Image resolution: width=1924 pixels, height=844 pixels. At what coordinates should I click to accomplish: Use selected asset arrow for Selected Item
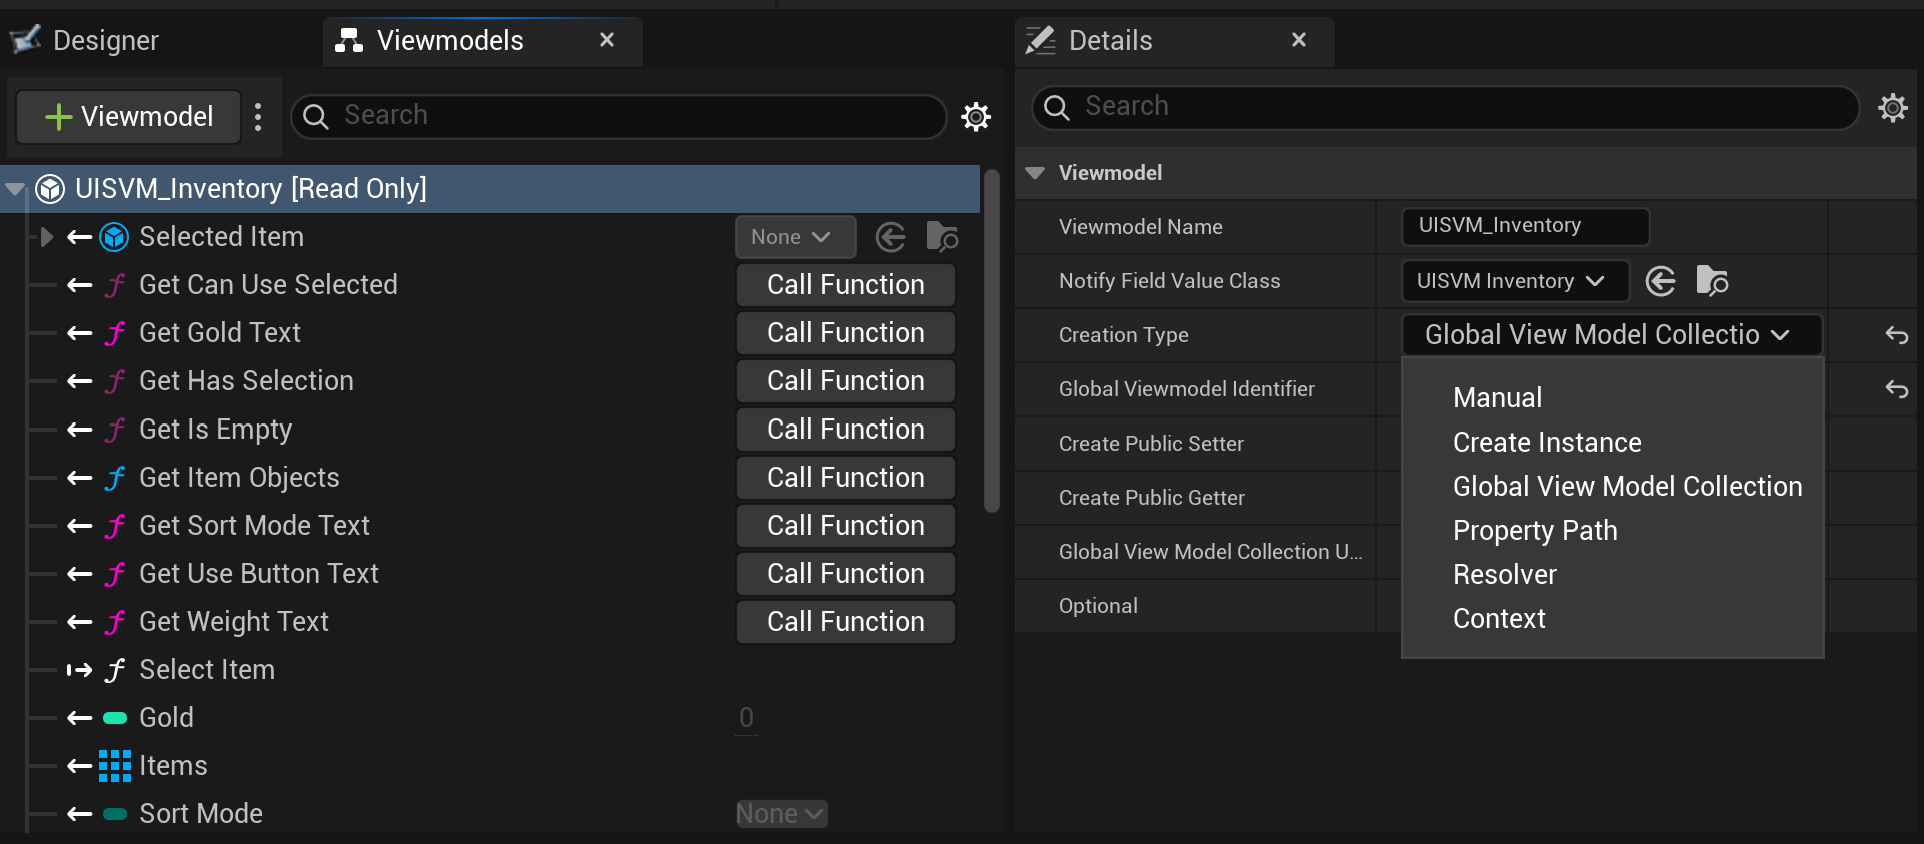click(x=890, y=237)
